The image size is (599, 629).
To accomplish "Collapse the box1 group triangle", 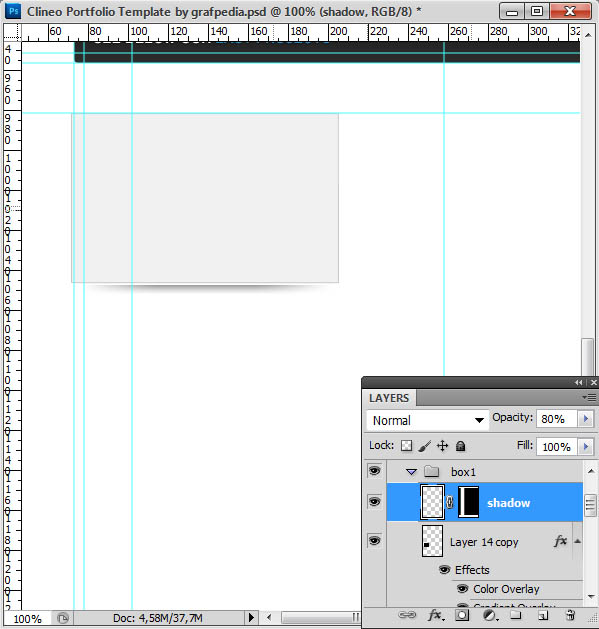I will tap(411, 472).
